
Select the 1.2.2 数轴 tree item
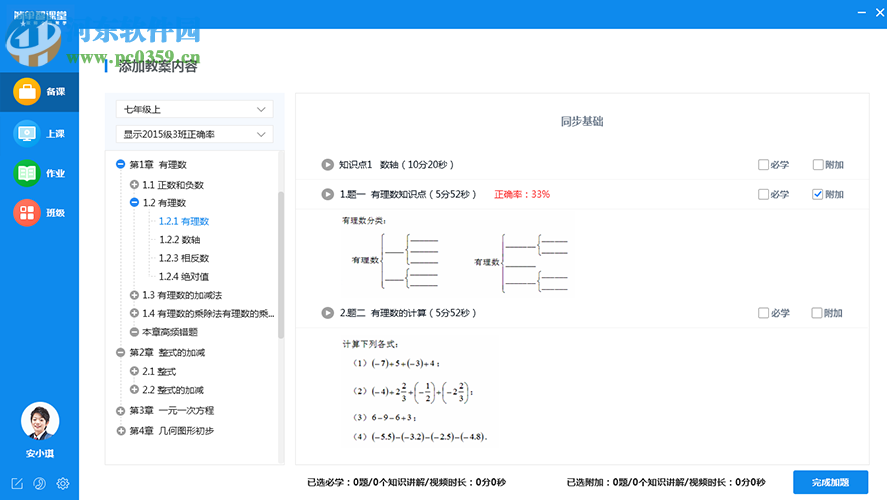tap(179, 240)
